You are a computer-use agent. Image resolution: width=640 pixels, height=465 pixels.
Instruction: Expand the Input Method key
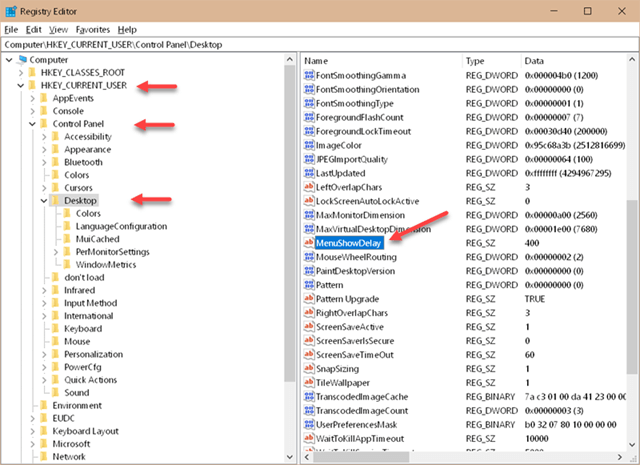pos(44,303)
